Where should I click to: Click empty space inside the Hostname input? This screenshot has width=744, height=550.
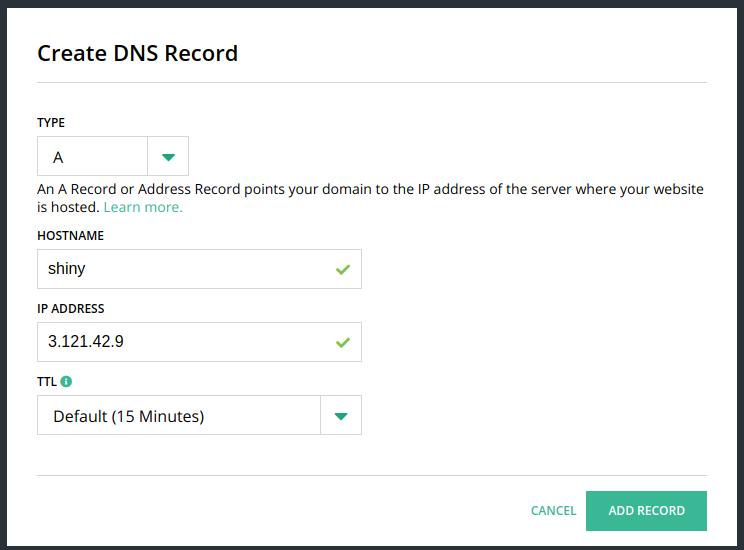(209, 269)
